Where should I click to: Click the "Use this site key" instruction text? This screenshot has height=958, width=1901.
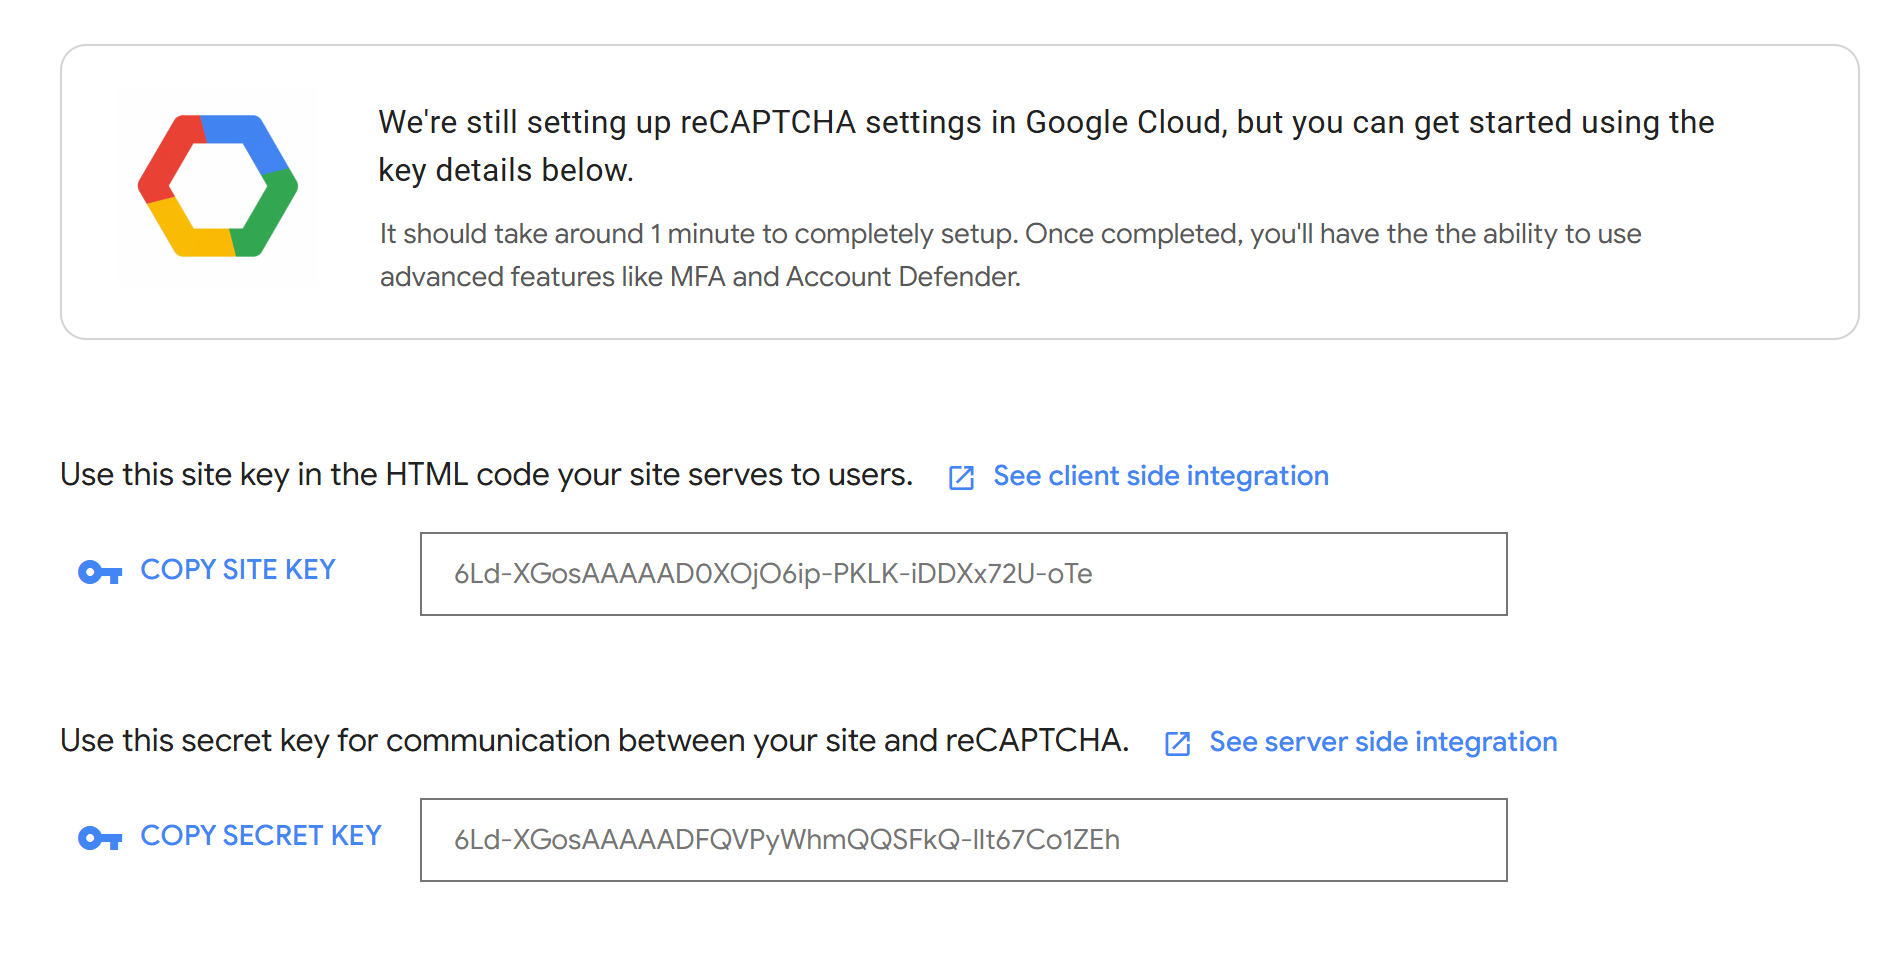[x=486, y=475]
